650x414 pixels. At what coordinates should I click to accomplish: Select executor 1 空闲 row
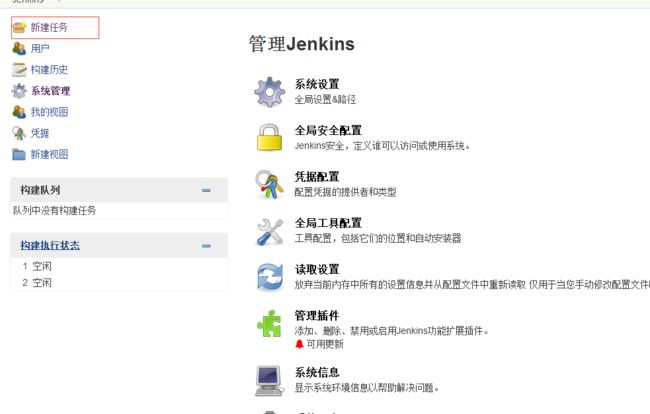point(119,266)
